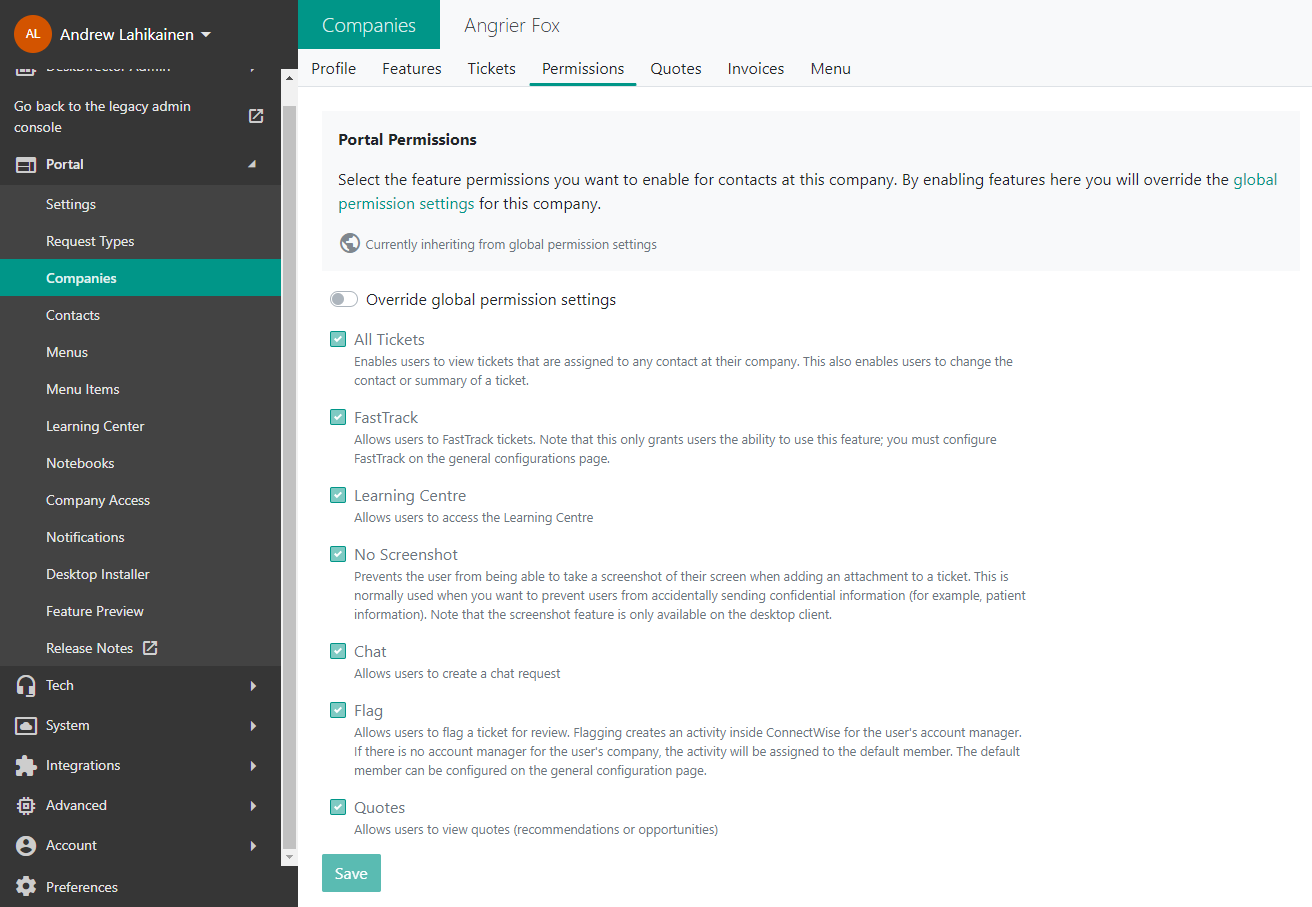The height and width of the screenshot is (907, 1312).
Task: Uncheck the FastTrack permission checkbox
Action: click(338, 417)
